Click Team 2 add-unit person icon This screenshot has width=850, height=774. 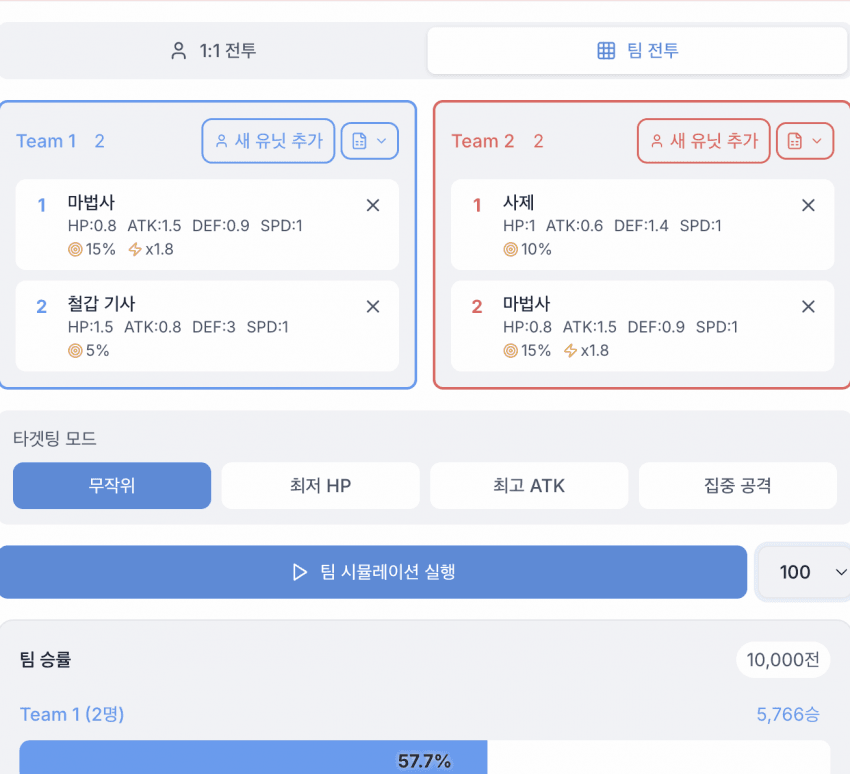pos(657,141)
